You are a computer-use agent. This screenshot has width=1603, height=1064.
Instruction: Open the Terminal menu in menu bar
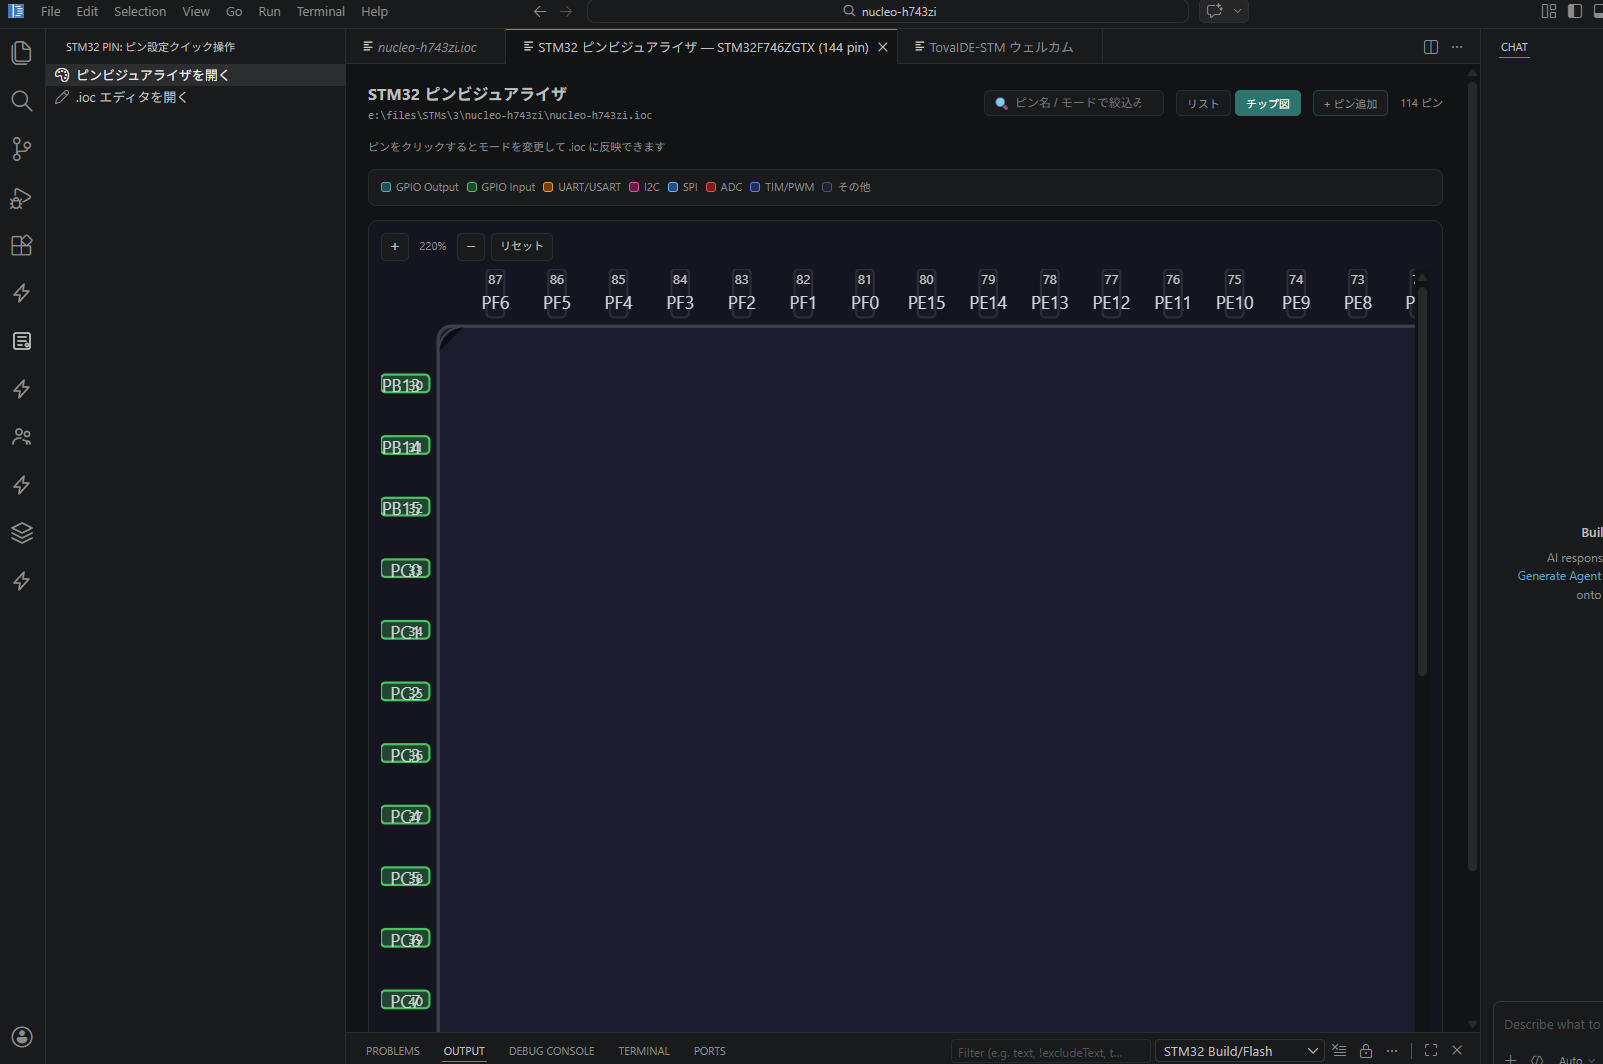pyautogui.click(x=320, y=11)
